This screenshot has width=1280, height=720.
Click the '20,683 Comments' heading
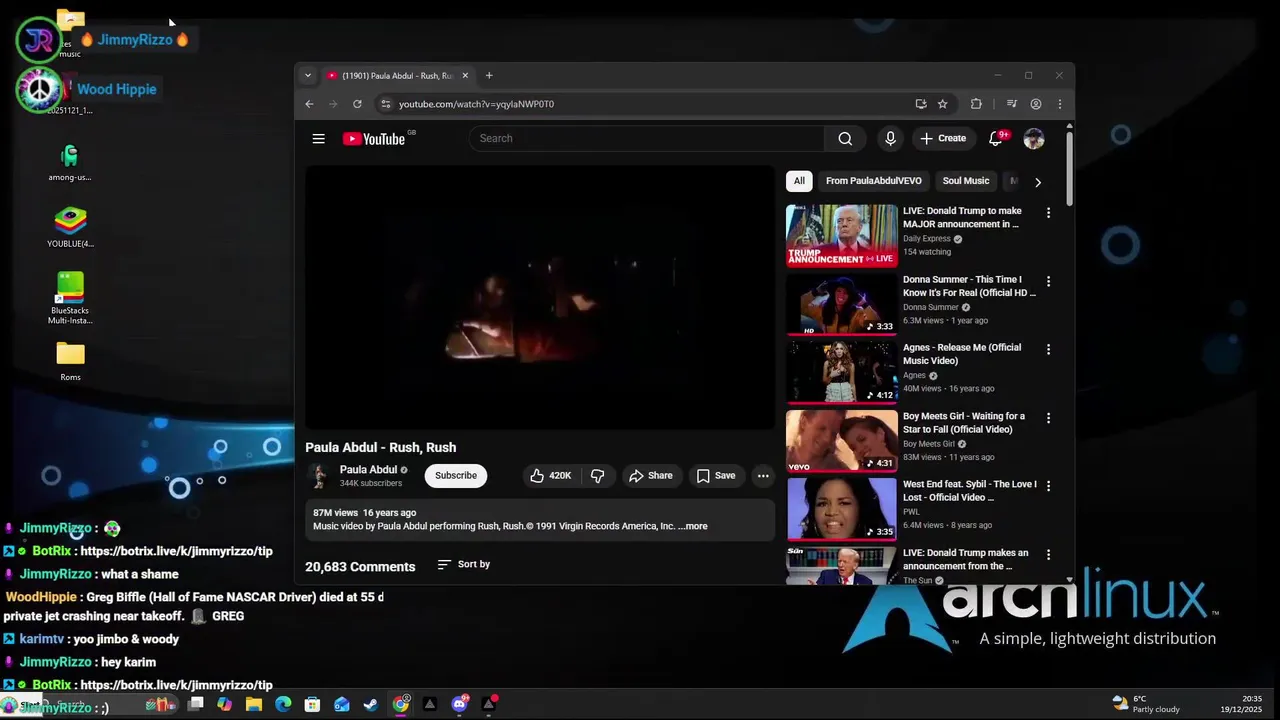[360, 567]
